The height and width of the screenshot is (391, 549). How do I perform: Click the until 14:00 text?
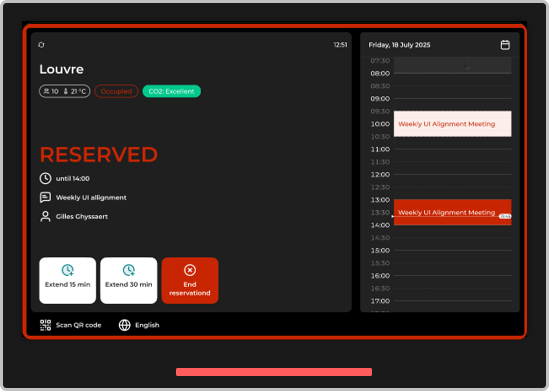(x=73, y=179)
